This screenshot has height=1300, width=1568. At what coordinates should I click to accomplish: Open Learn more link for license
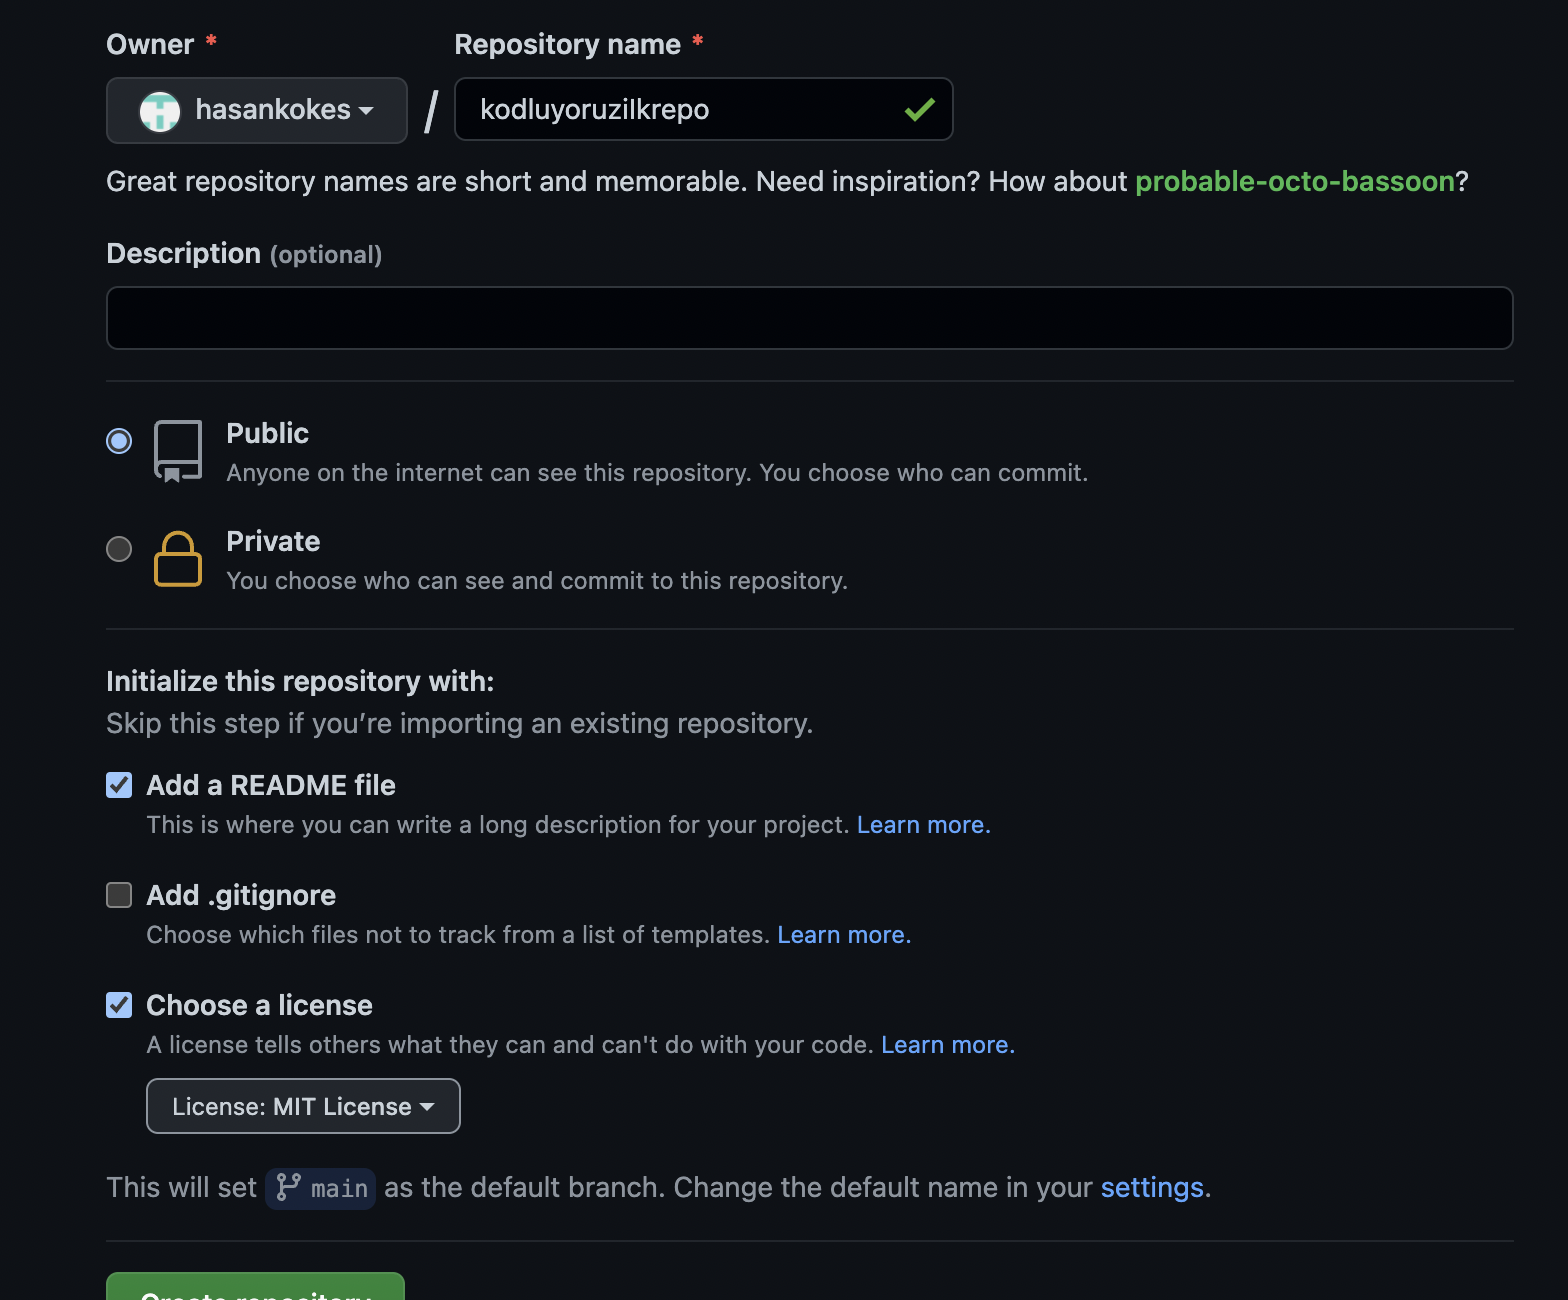948,1045
